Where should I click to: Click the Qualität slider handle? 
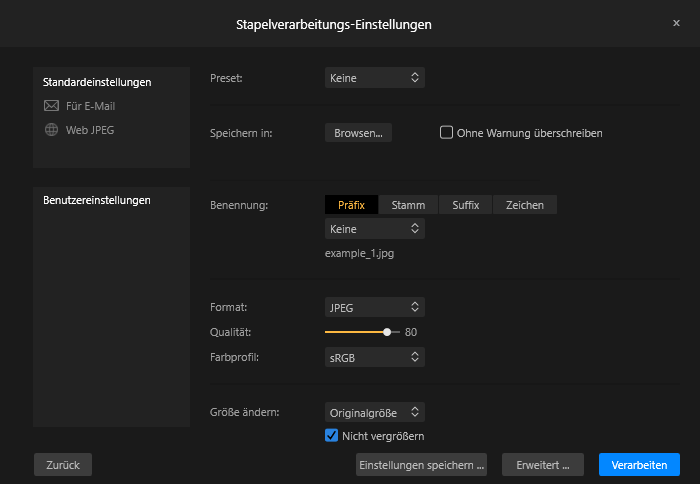387,332
